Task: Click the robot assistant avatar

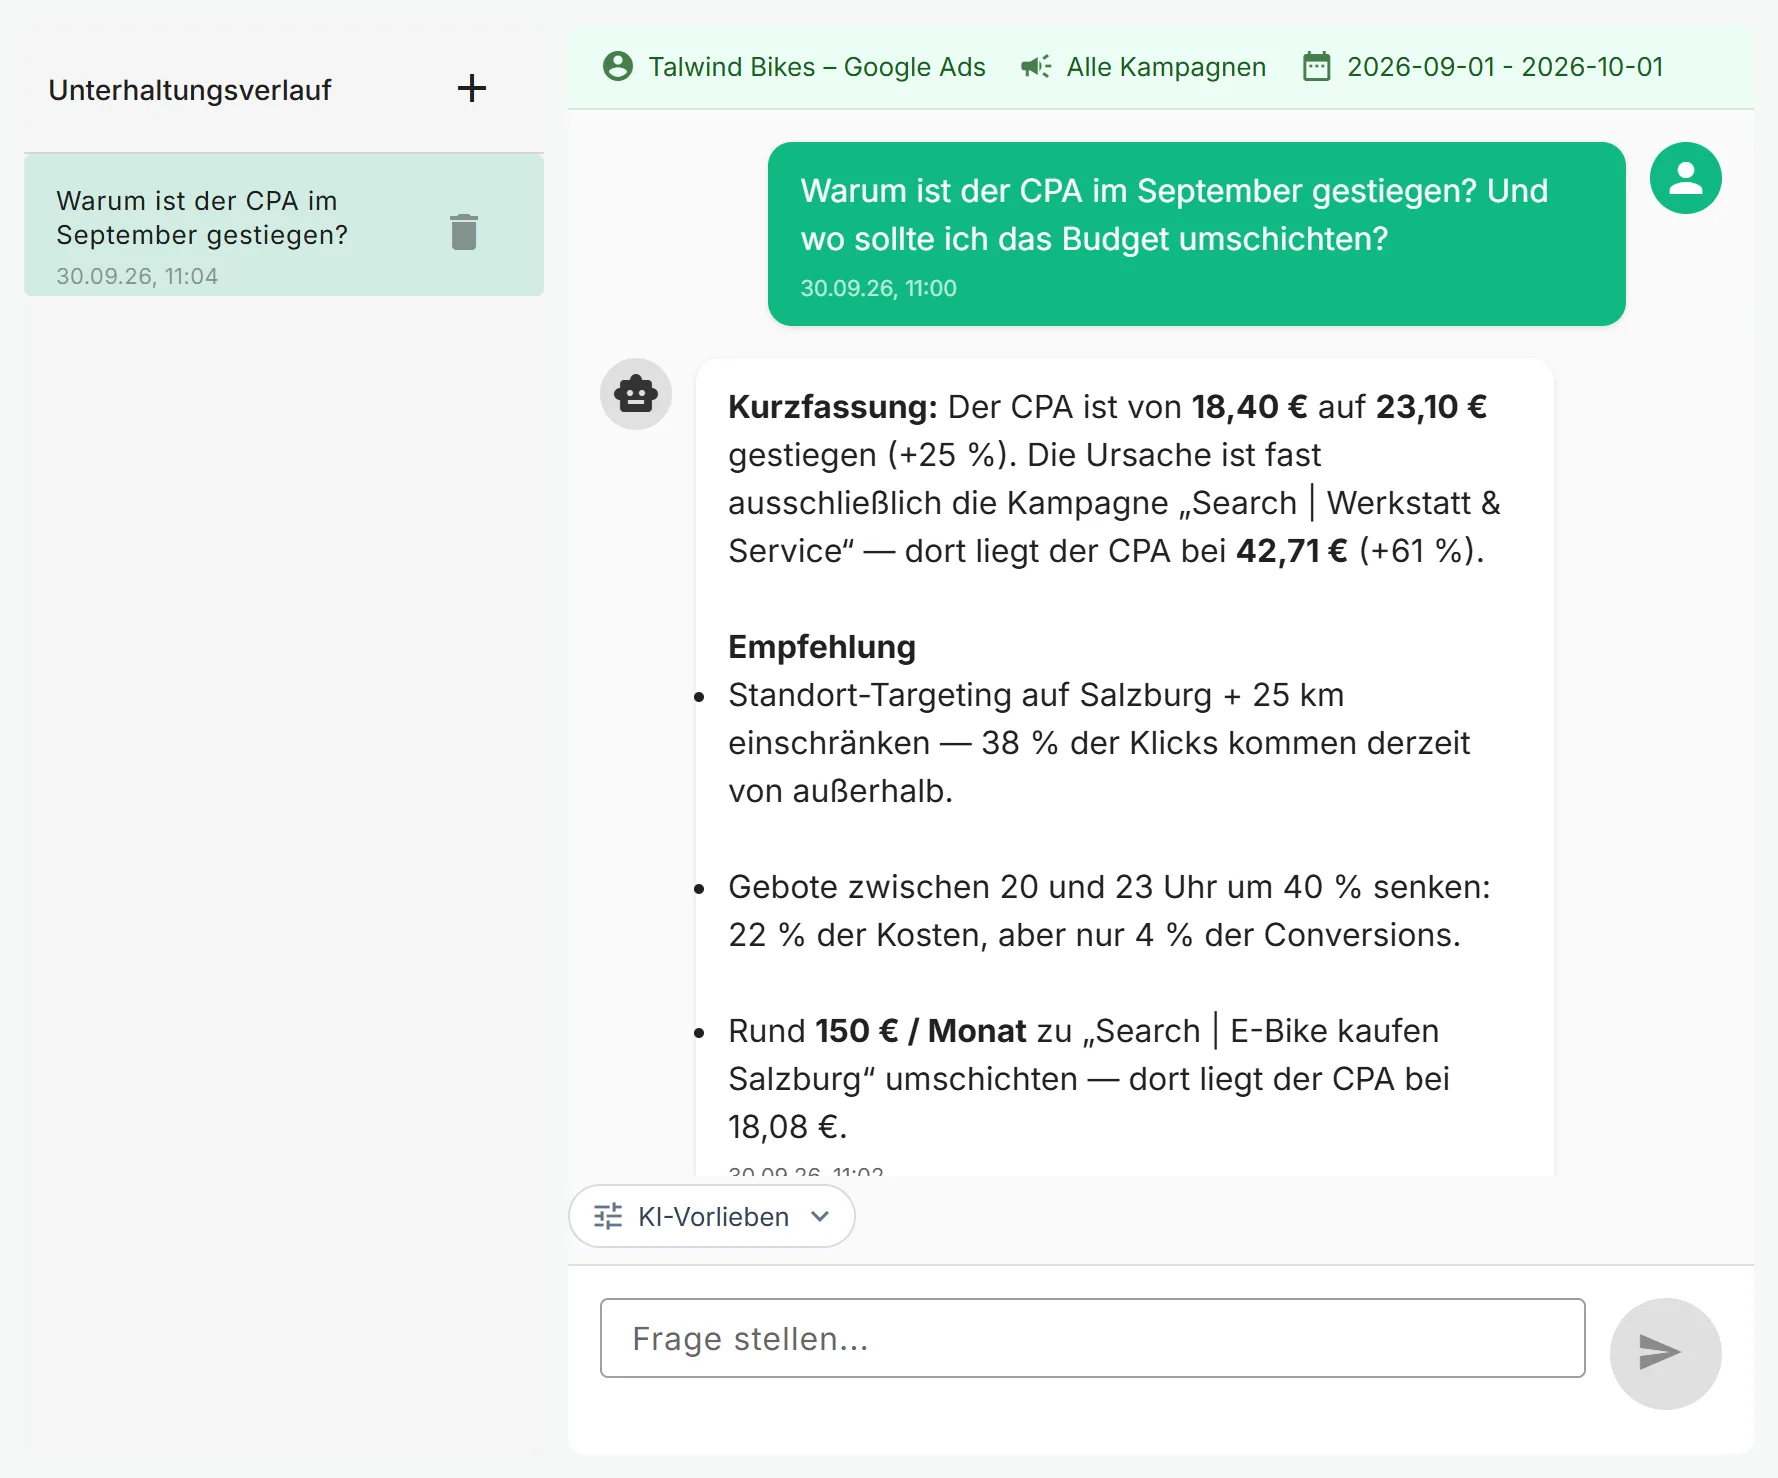Action: [636, 394]
